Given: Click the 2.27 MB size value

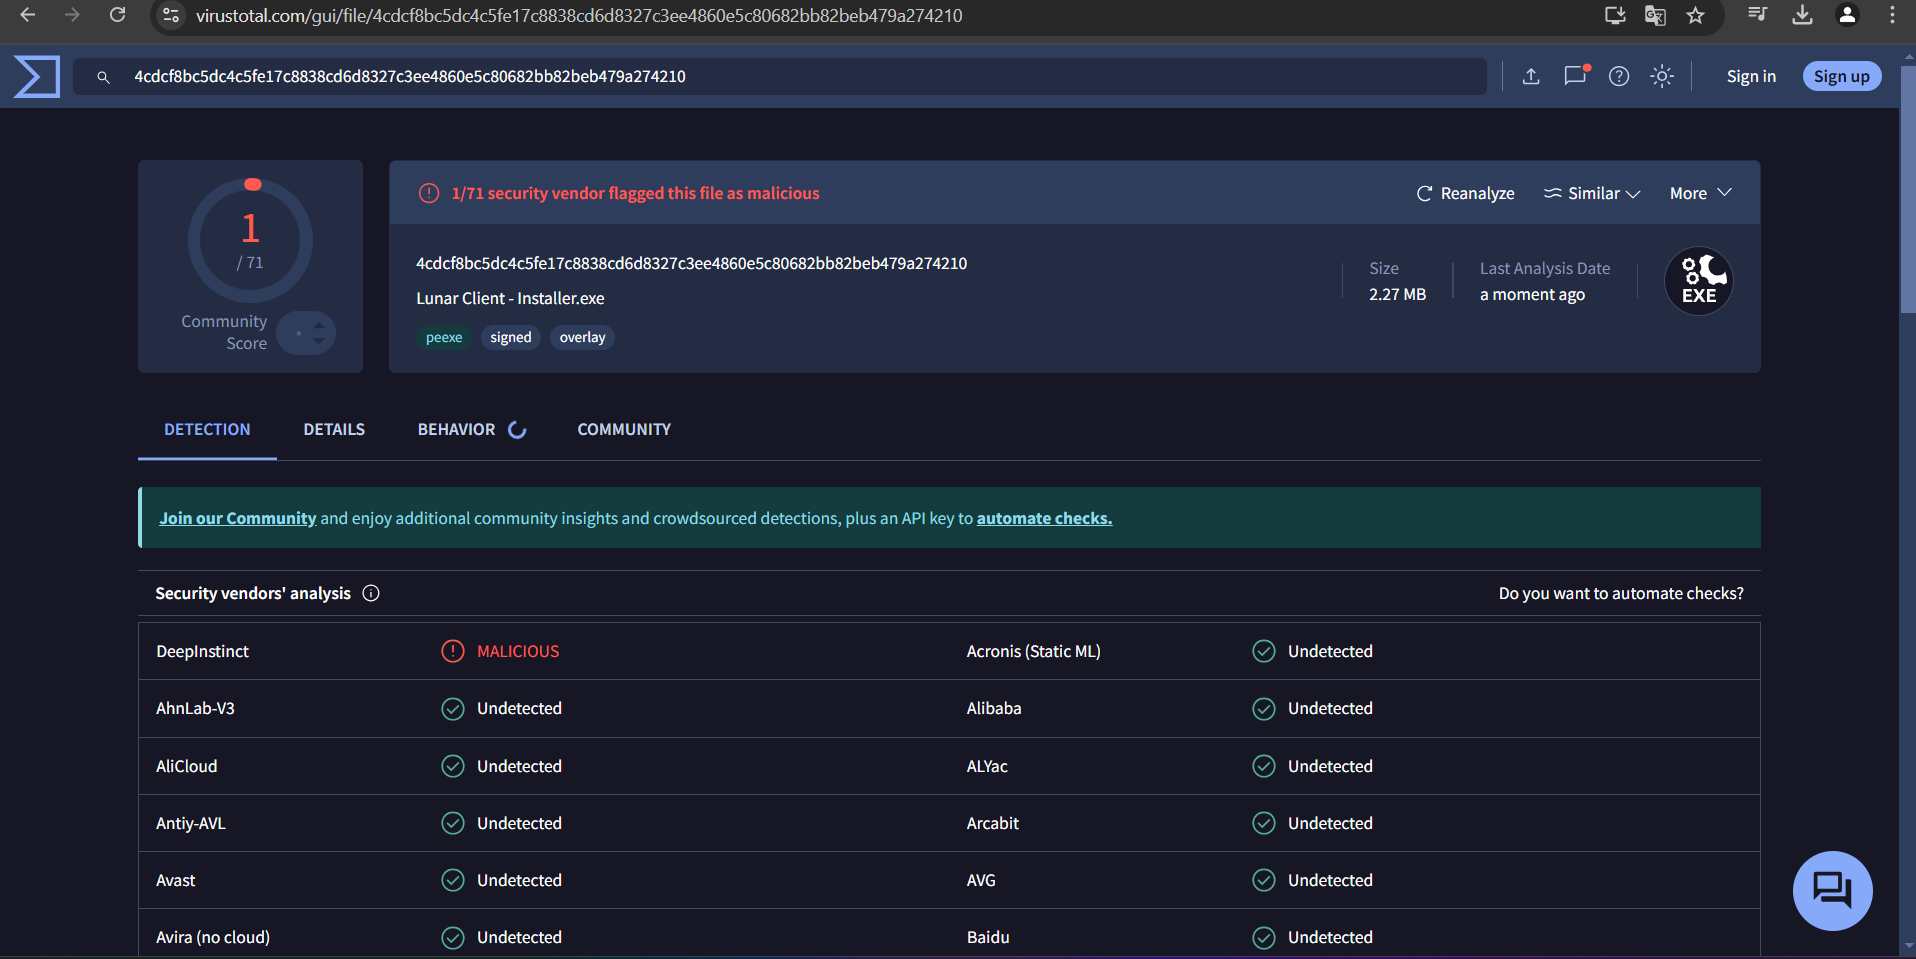Looking at the screenshot, I should 1398,294.
